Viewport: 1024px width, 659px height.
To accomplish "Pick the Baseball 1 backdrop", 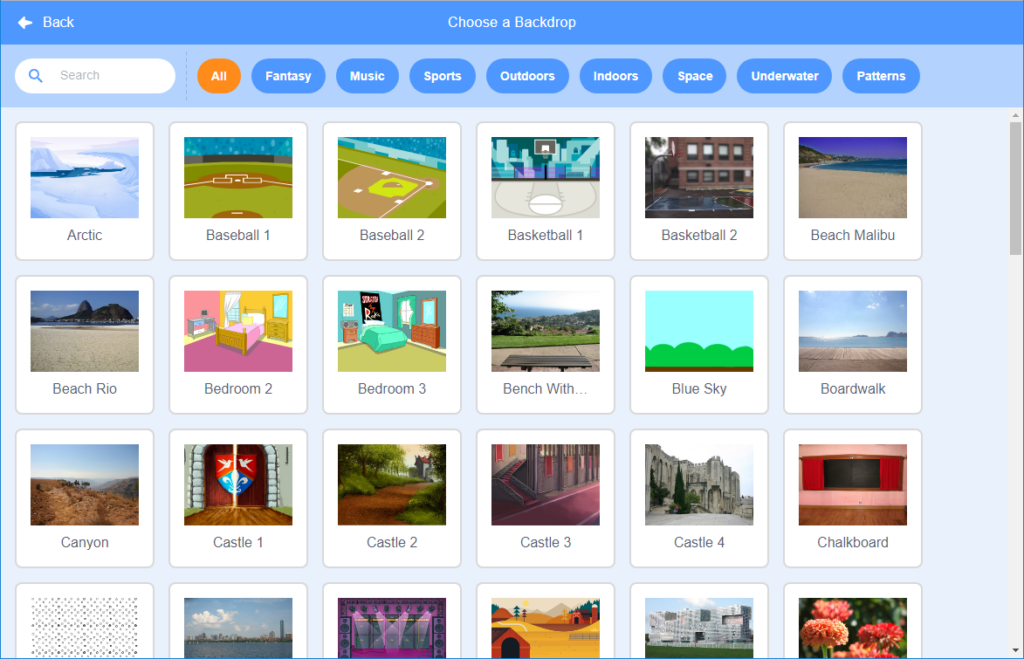I will 238,191.
